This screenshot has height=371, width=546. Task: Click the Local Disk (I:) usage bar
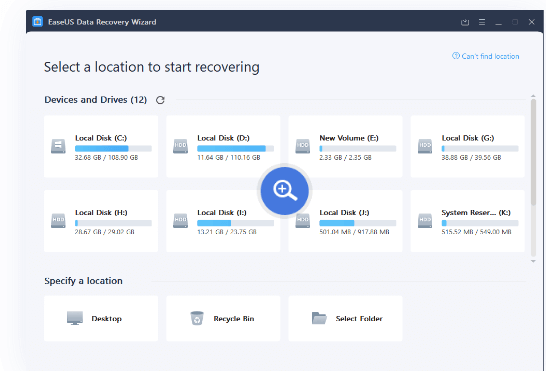[235, 223]
